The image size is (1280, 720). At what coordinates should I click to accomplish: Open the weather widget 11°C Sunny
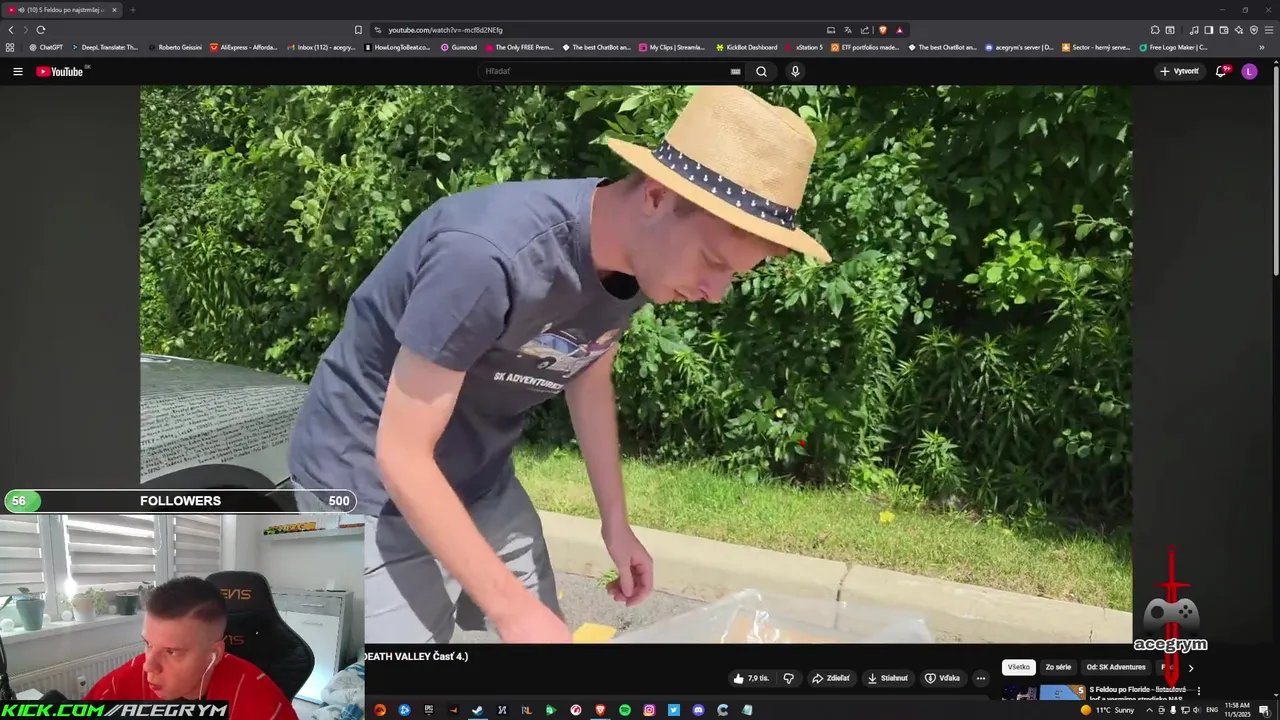coord(1107,710)
